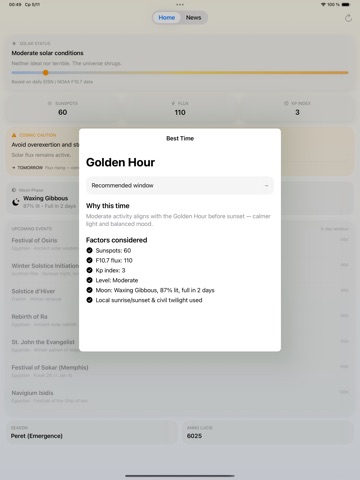Open the Sunspots 60 card

63,109
